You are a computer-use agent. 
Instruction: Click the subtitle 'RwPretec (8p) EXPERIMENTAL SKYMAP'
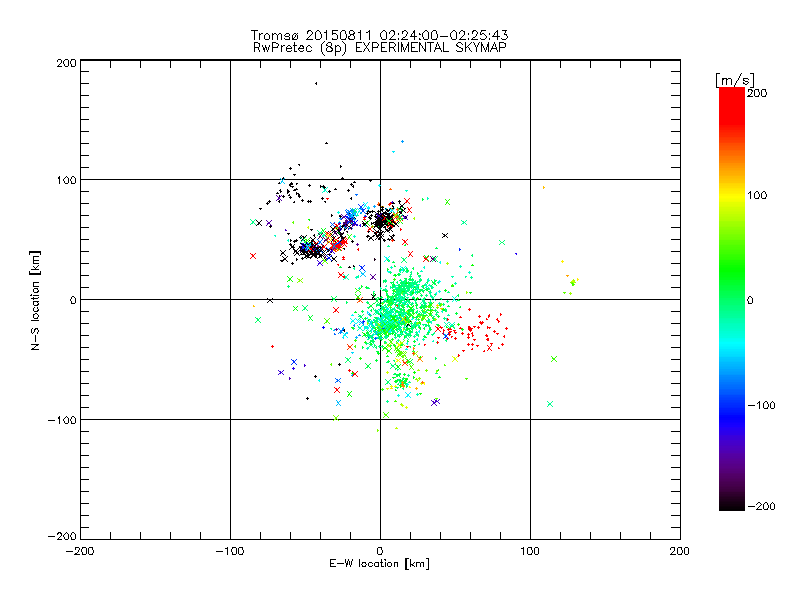point(379,47)
